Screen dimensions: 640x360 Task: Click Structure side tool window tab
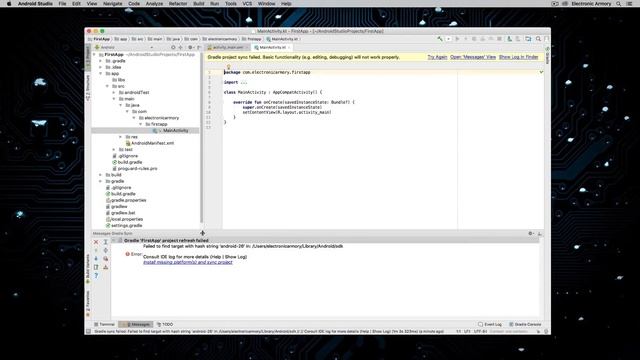[88, 88]
